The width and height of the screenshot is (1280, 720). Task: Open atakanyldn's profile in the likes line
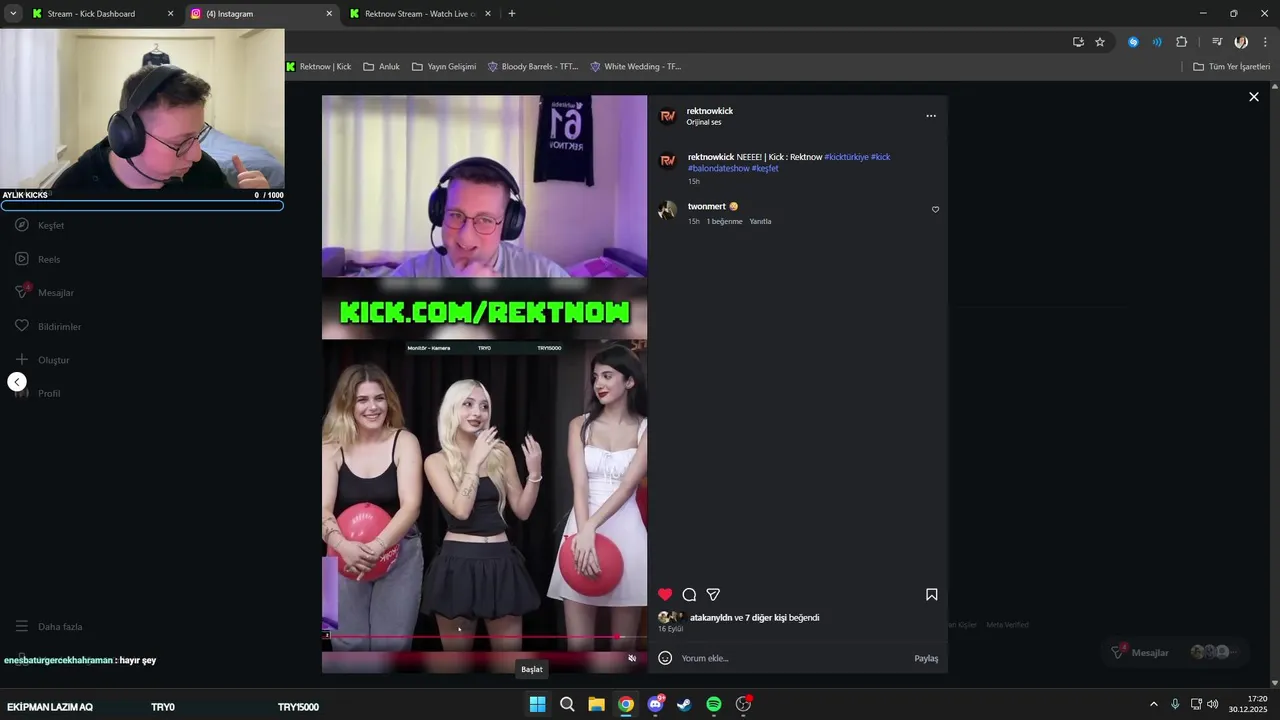tap(711, 618)
